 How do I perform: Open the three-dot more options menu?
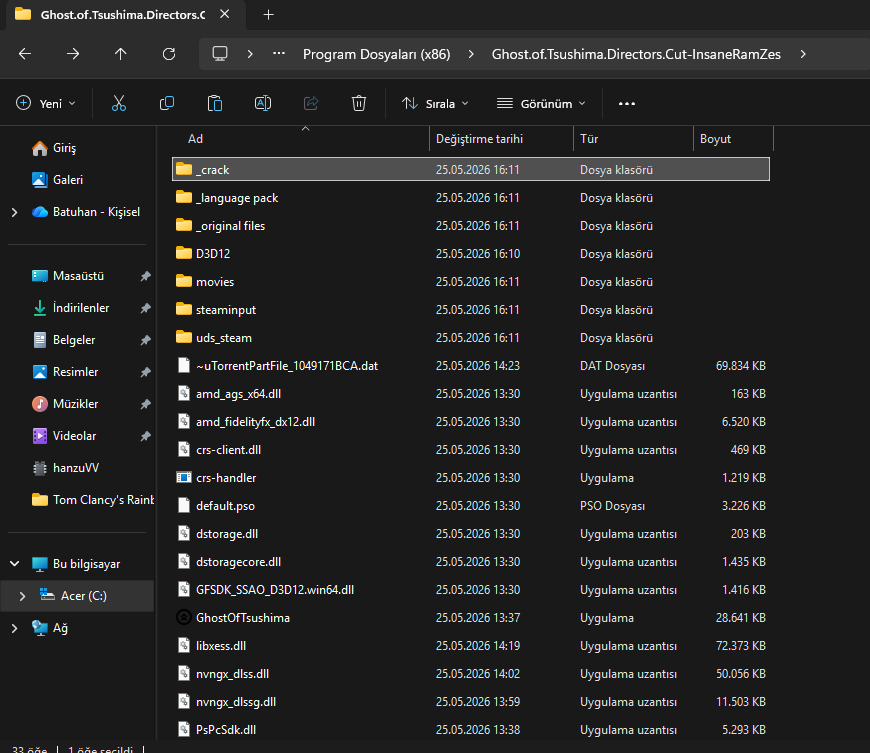627,103
